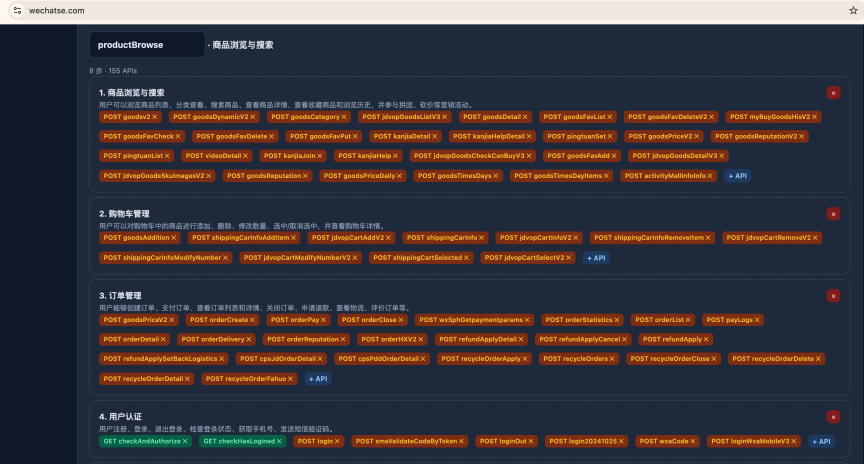The image size is (864, 464).
Task: Remove POST goodsFavList via its X icon
Action: point(609,117)
